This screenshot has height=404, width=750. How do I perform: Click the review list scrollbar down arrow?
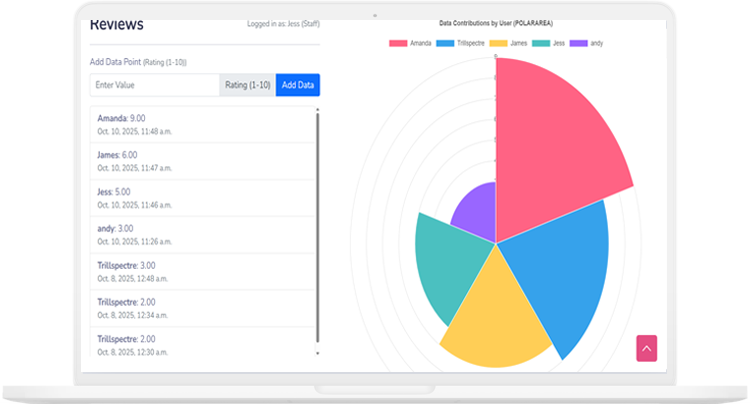tap(318, 353)
